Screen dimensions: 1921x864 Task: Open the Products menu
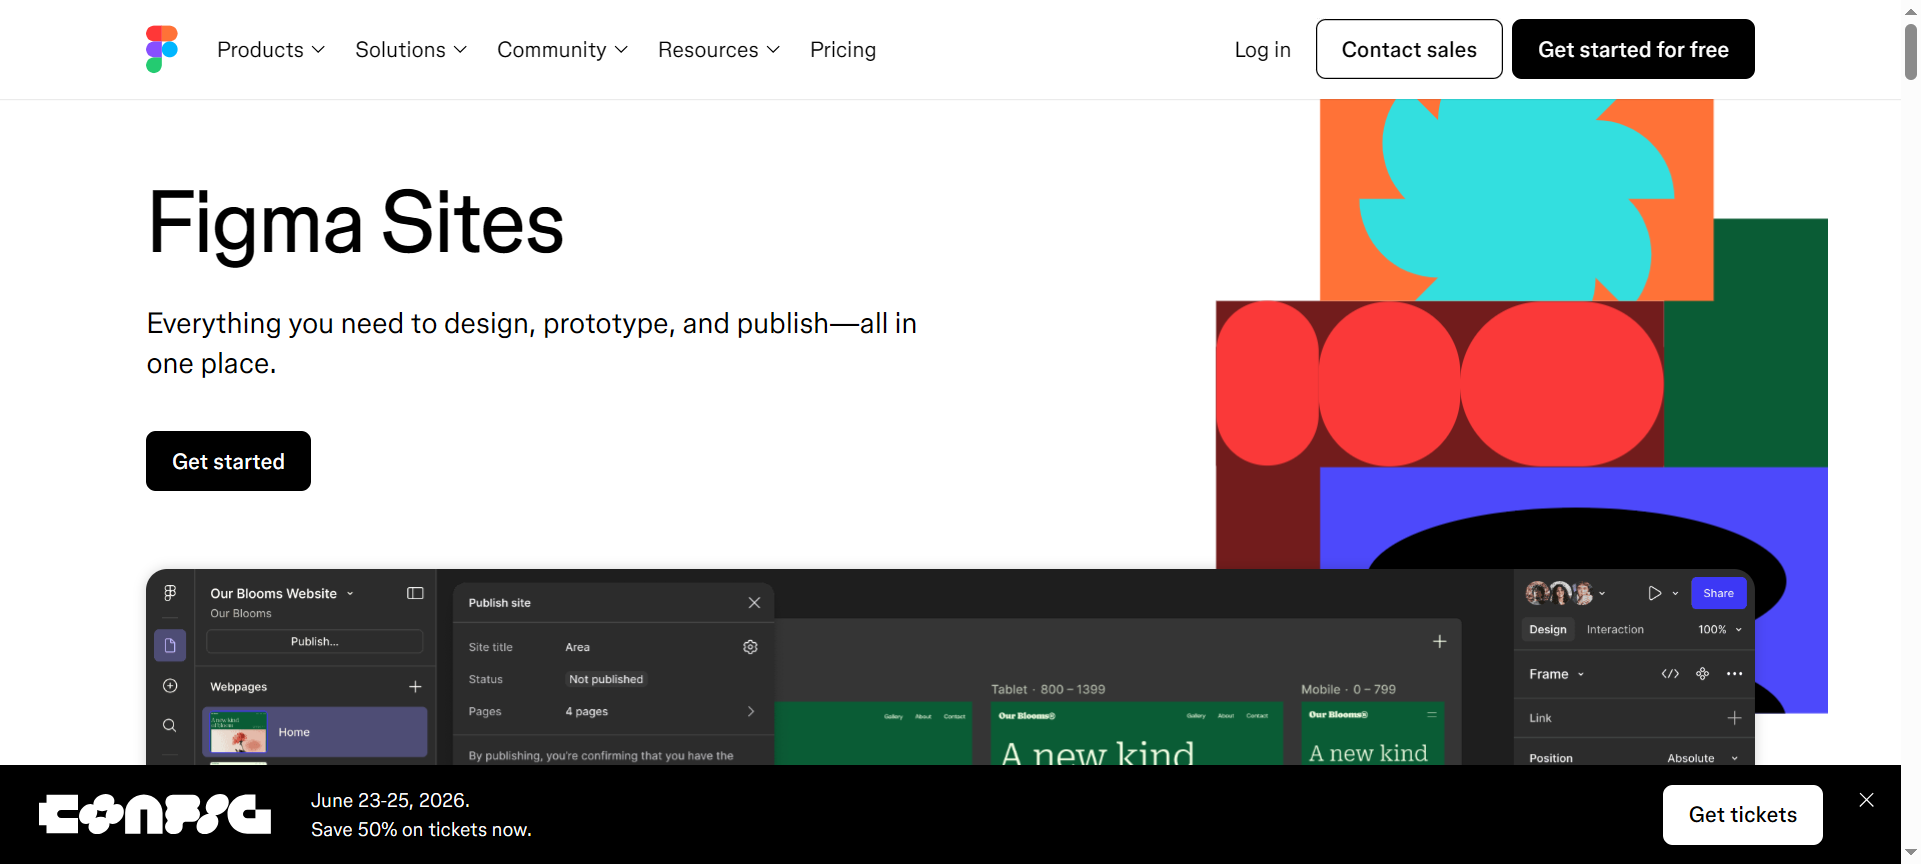click(x=271, y=50)
